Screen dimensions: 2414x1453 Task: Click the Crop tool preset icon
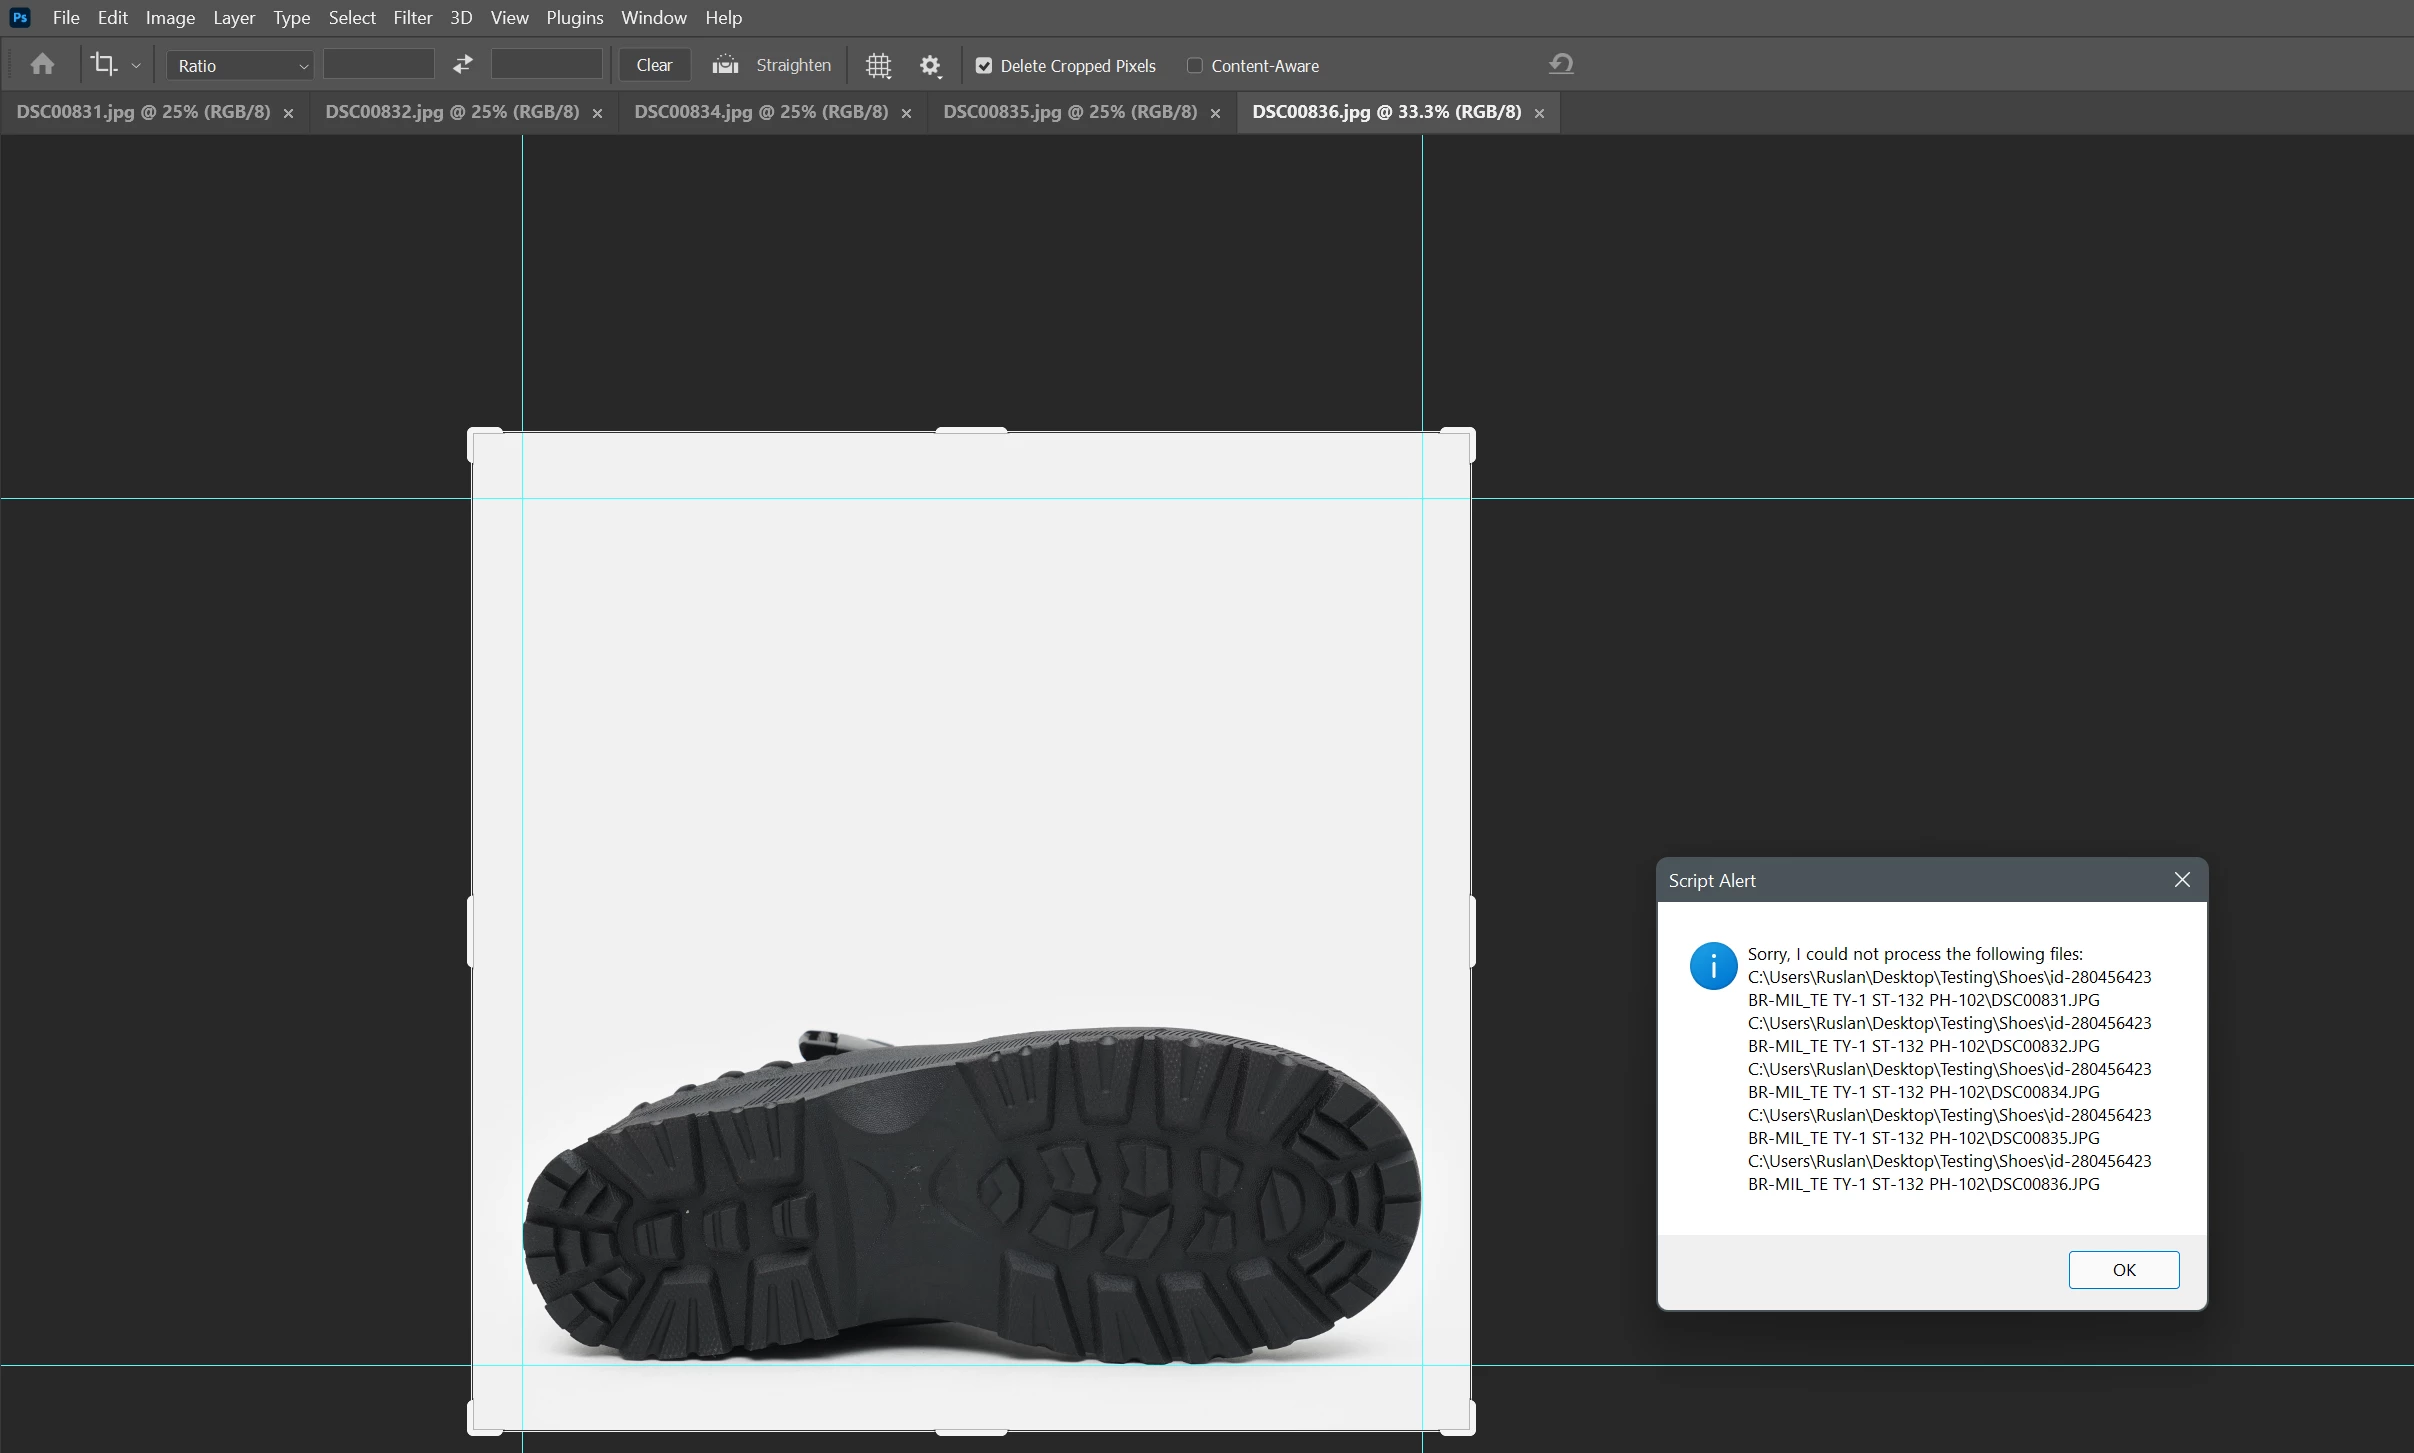pyautogui.click(x=104, y=65)
